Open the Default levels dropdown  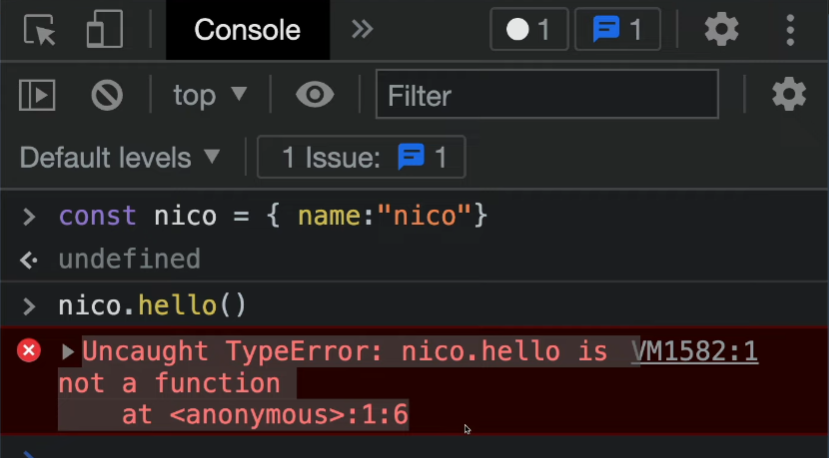click(120, 157)
